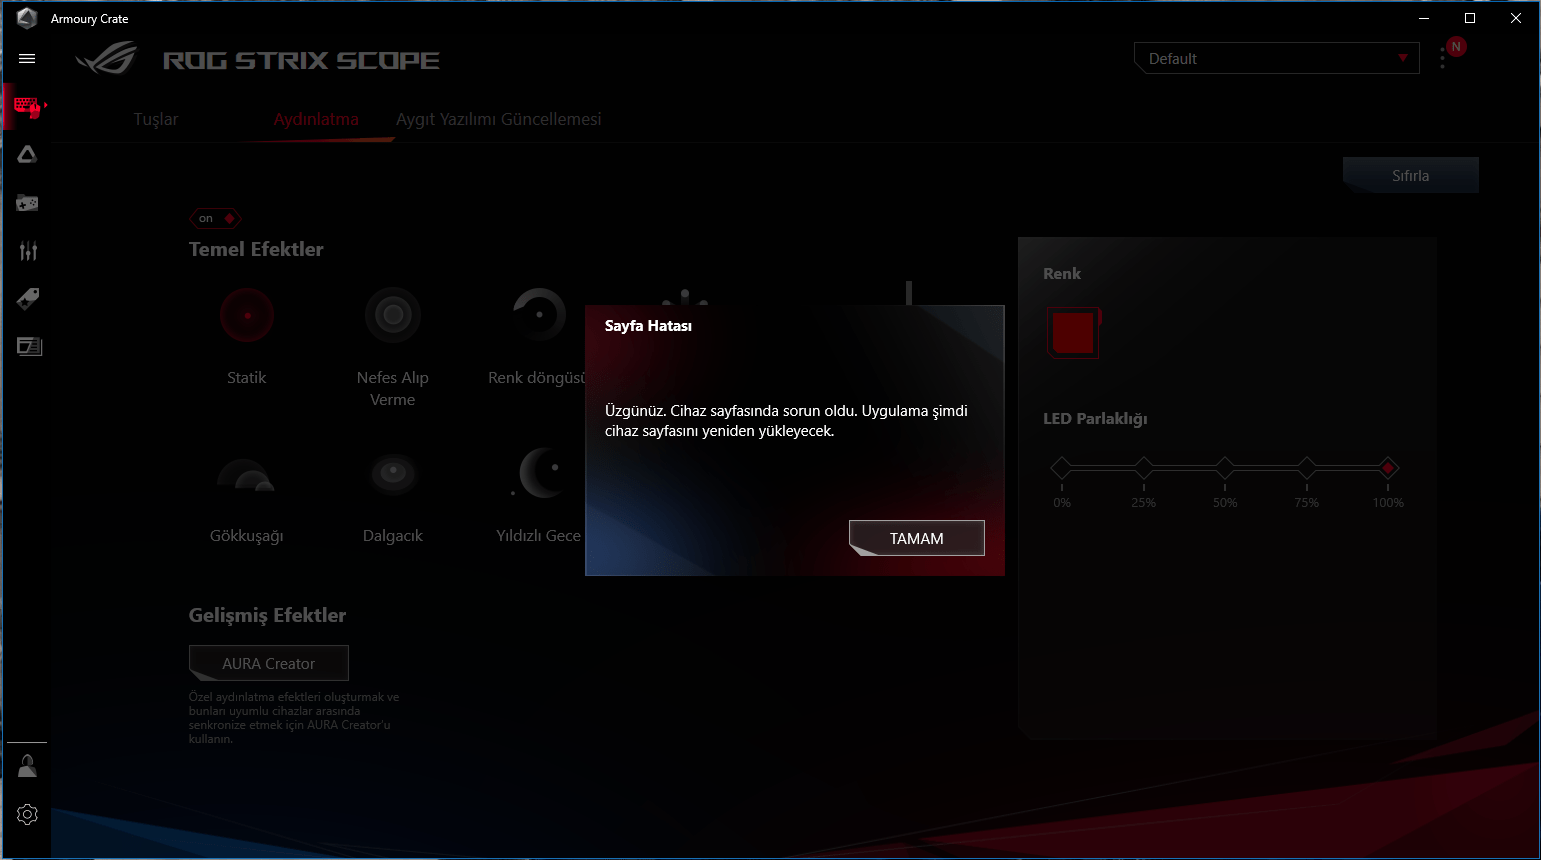The image size is (1541, 860).
Task: Click the ROG STRIX SCOPE device title
Action: (301, 60)
